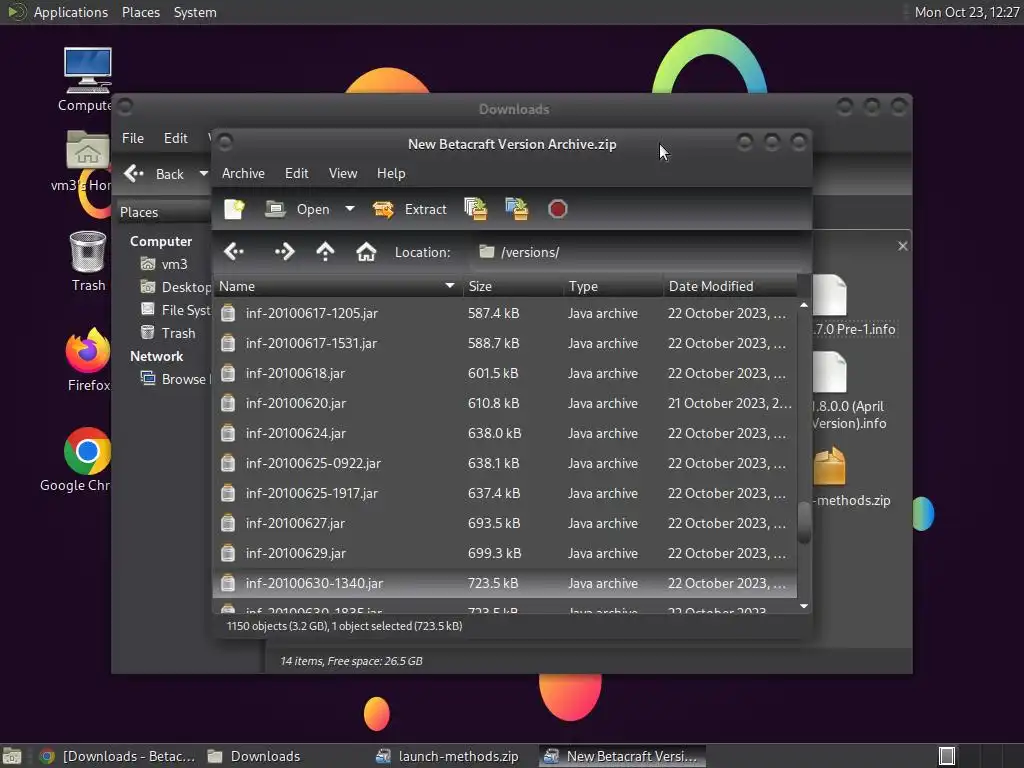Select inf-20100629.jar file
The height and width of the screenshot is (768, 1024).
[505, 554]
